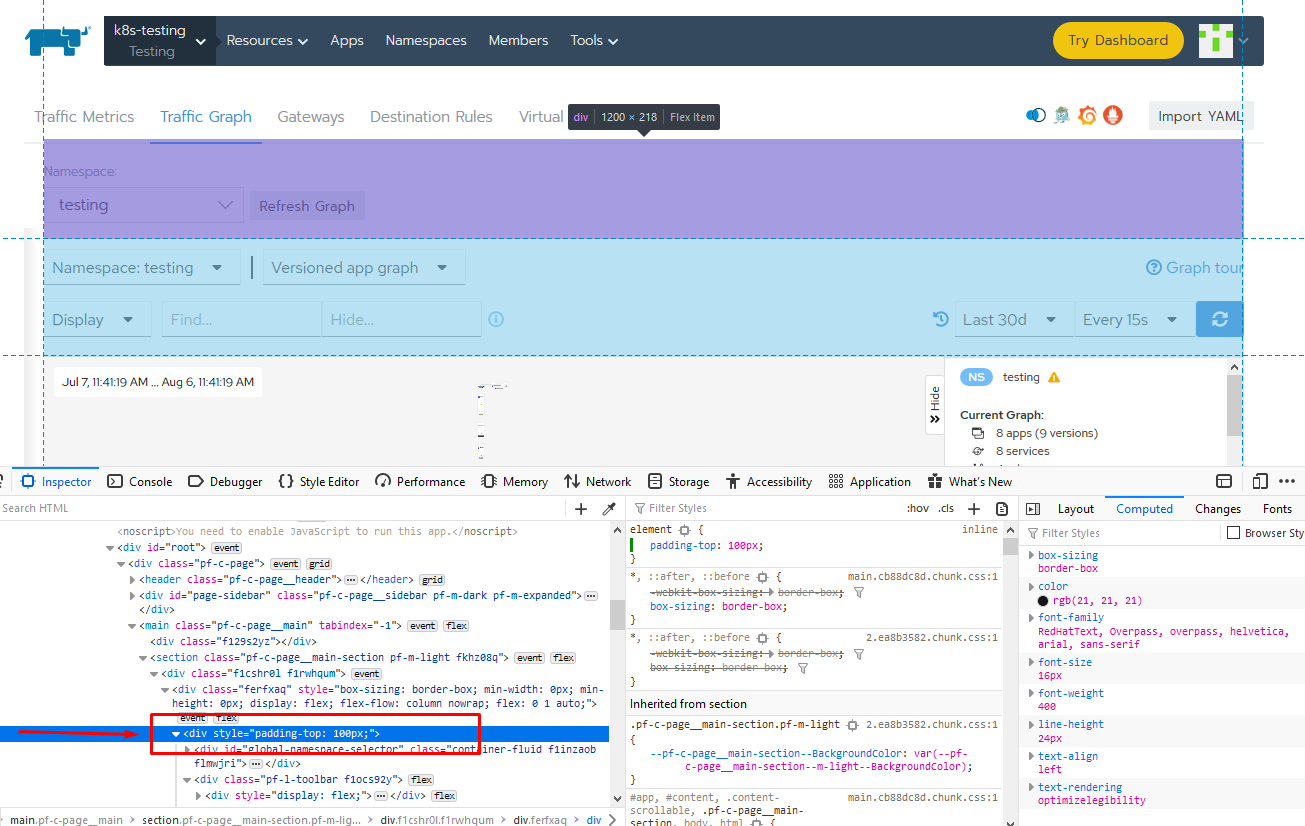Click the info icon next to the Hide field
This screenshot has width=1305, height=826.
pyautogui.click(x=495, y=319)
